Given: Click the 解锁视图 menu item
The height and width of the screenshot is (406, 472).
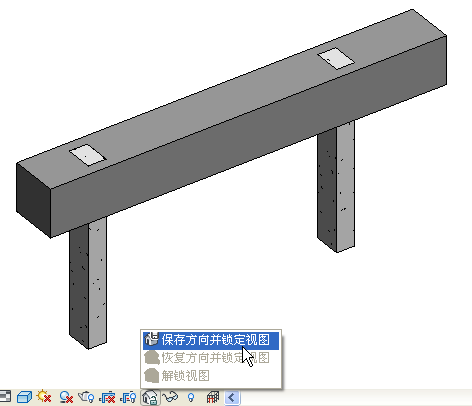Looking at the screenshot, I should 211,376.
